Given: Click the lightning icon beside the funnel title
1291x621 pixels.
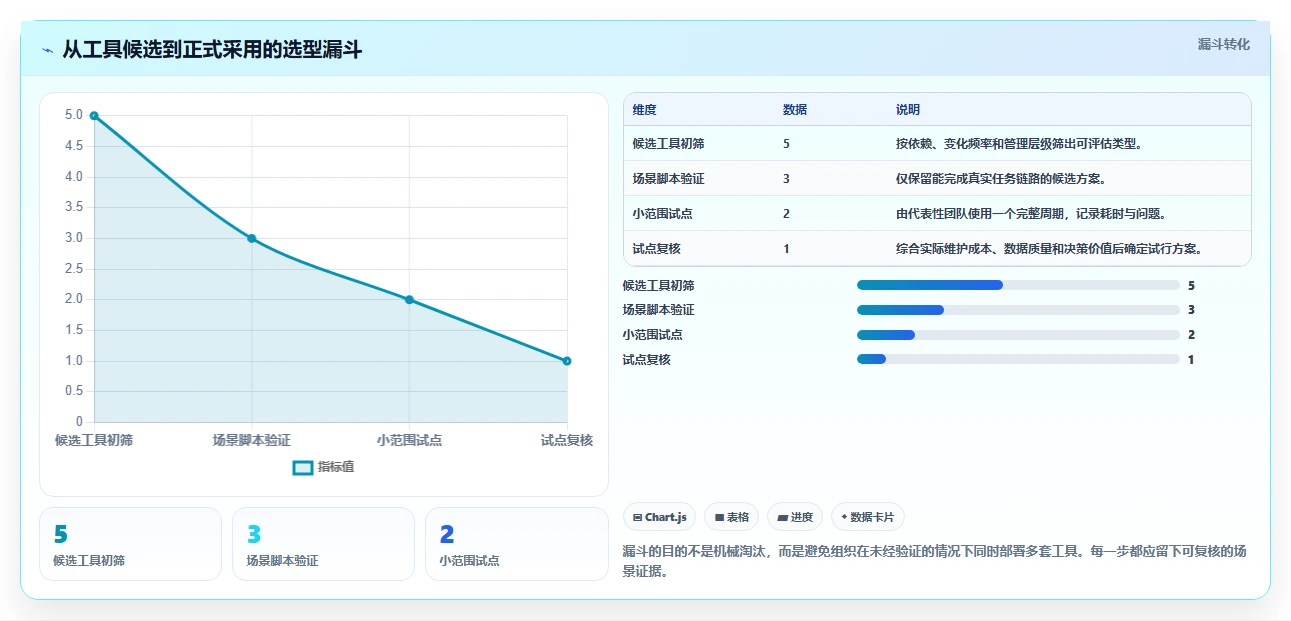Looking at the screenshot, I should [47, 50].
